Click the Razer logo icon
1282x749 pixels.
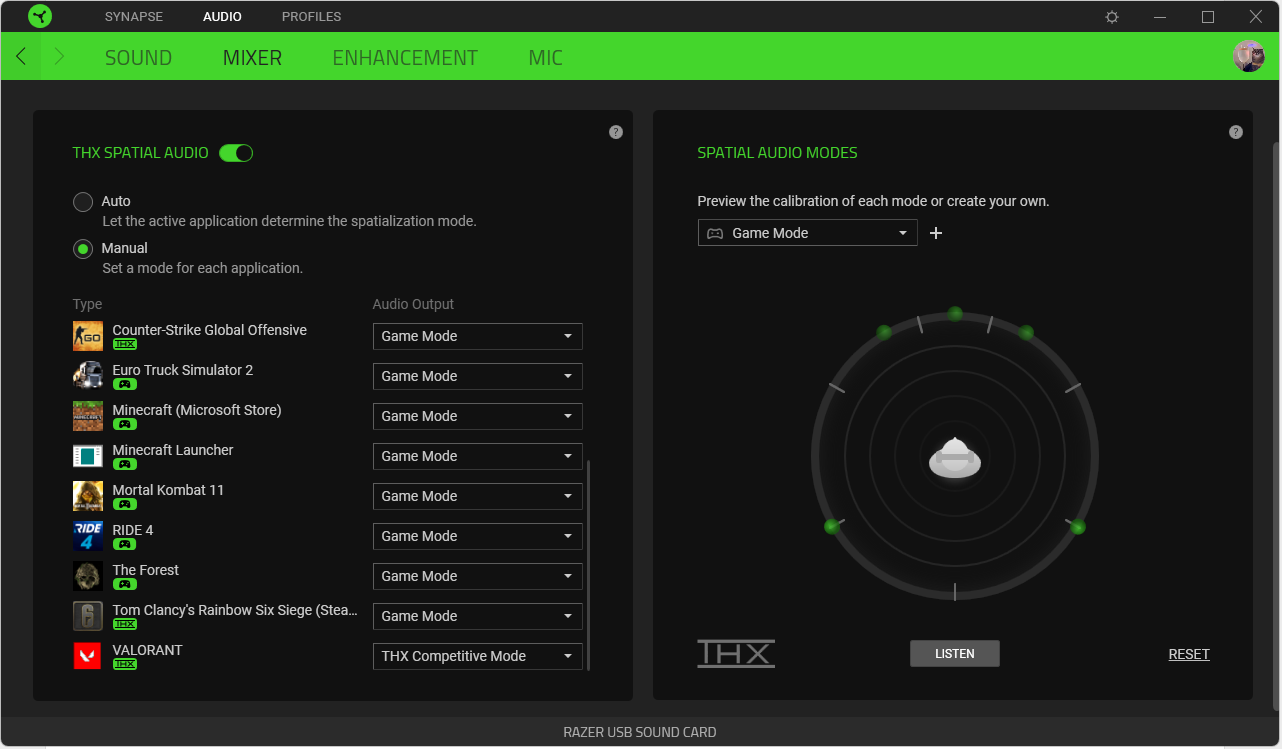click(x=40, y=16)
